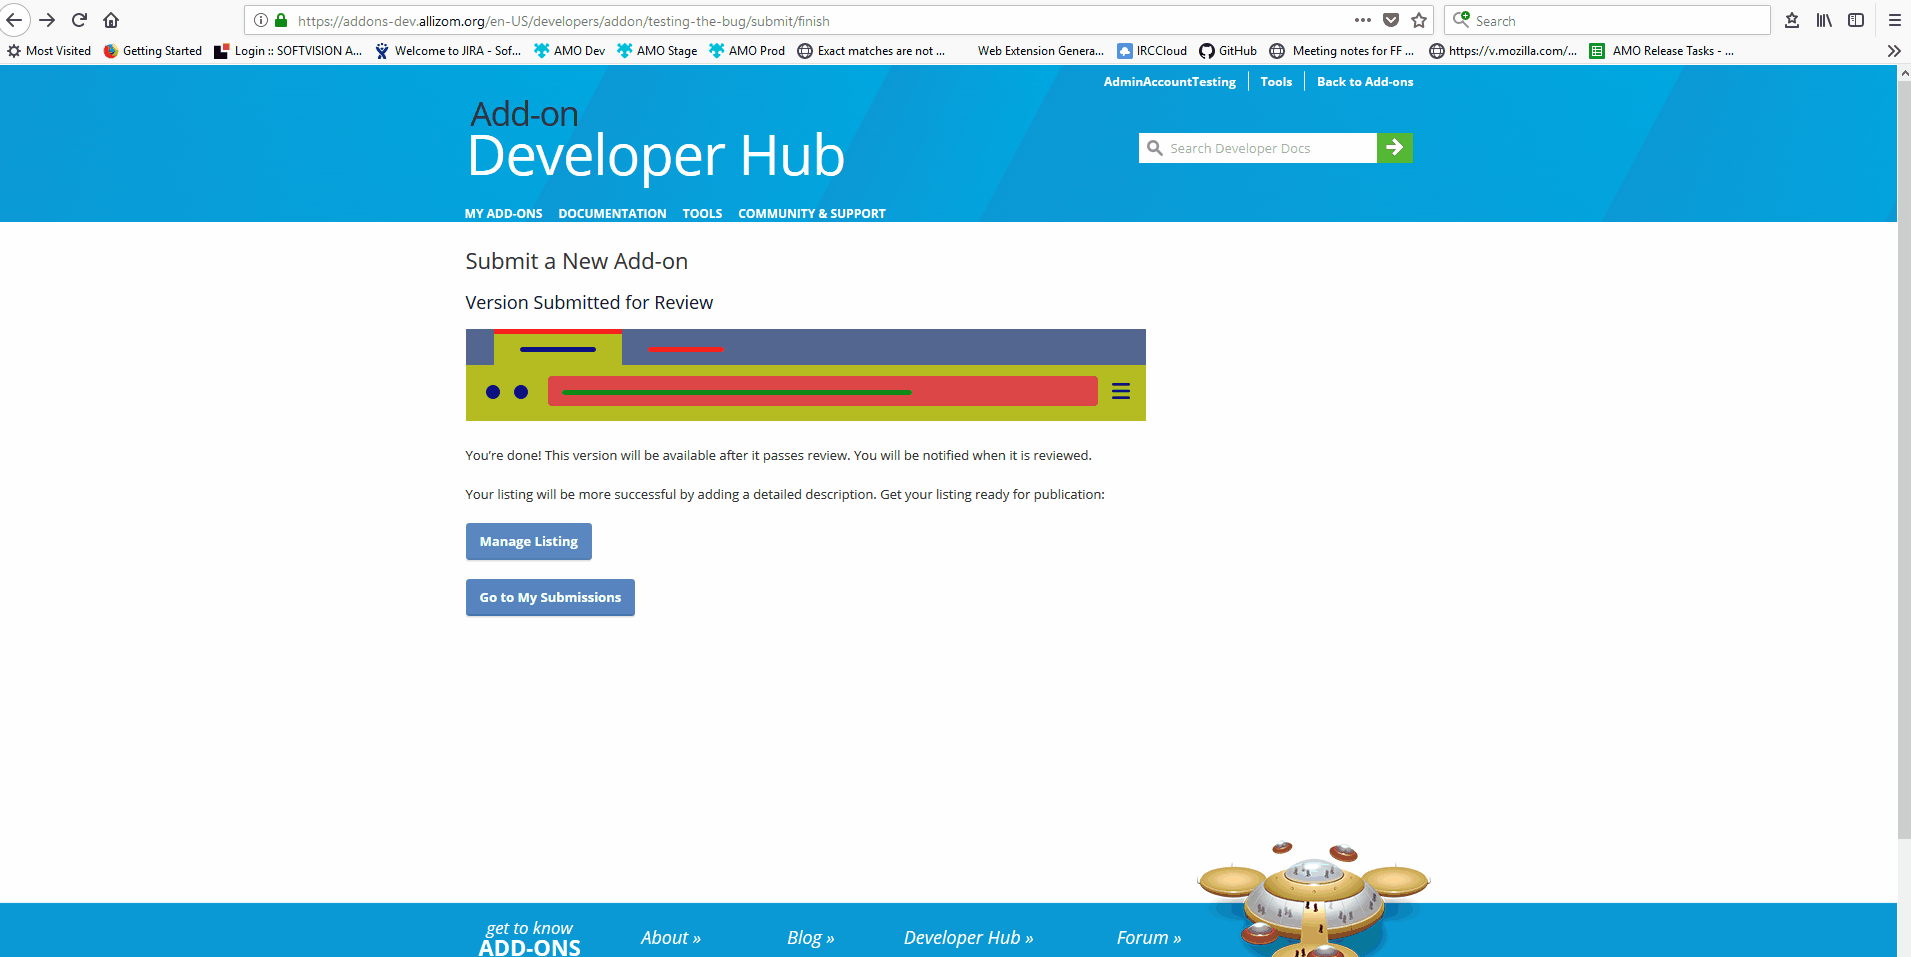Viewport: 1911px width, 957px height.
Task: Click Go to My Submissions button
Action: (550, 597)
